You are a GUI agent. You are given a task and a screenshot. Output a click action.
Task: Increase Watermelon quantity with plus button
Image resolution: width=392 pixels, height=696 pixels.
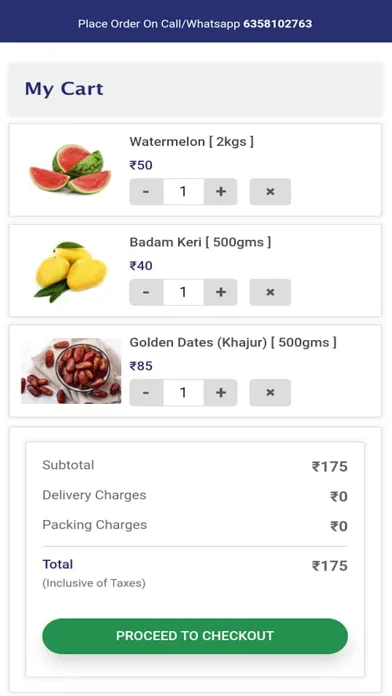point(221,192)
